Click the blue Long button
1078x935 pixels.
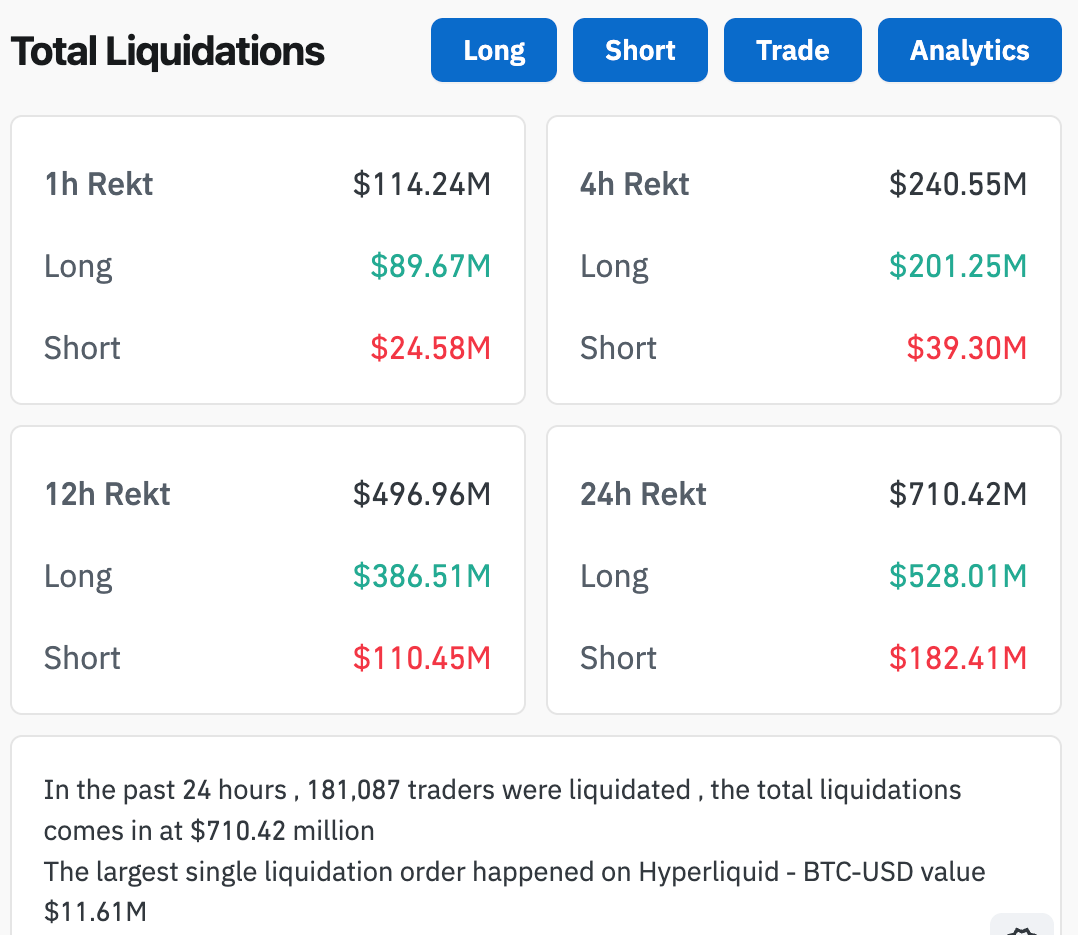click(494, 50)
